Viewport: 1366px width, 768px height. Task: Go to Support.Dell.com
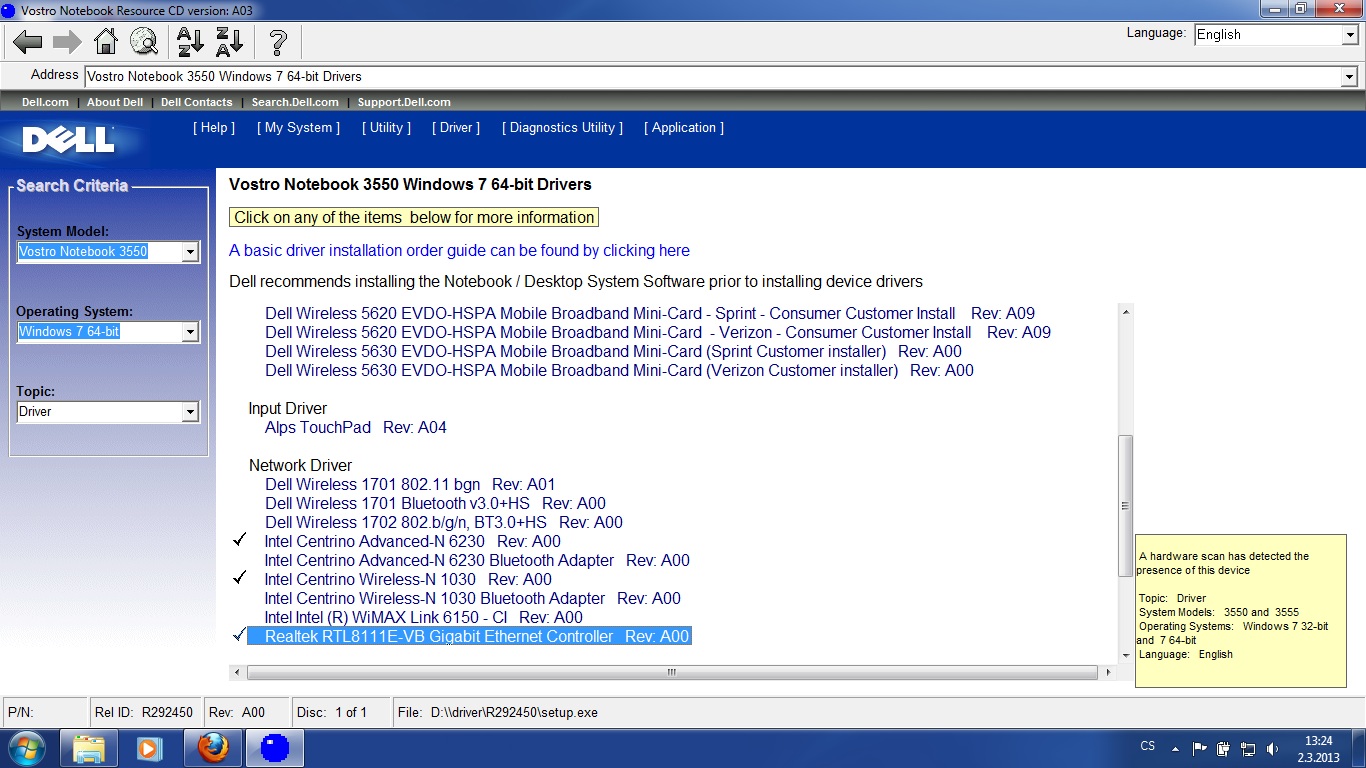point(404,102)
